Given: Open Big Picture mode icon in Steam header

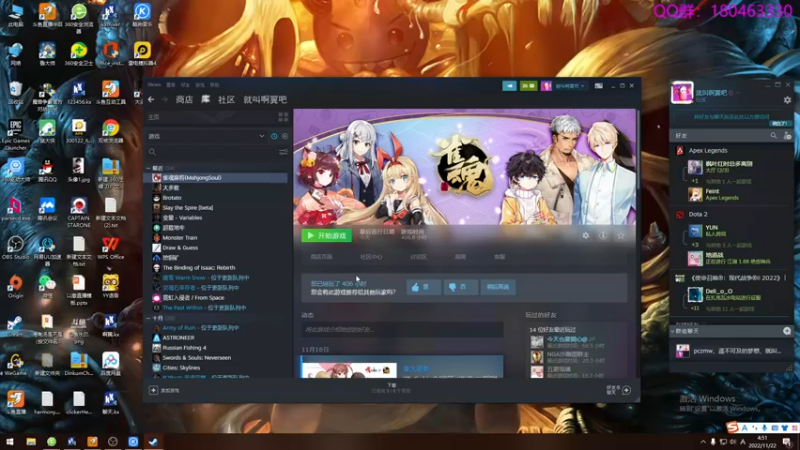Looking at the screenshot, I should [x=598, y=86].
